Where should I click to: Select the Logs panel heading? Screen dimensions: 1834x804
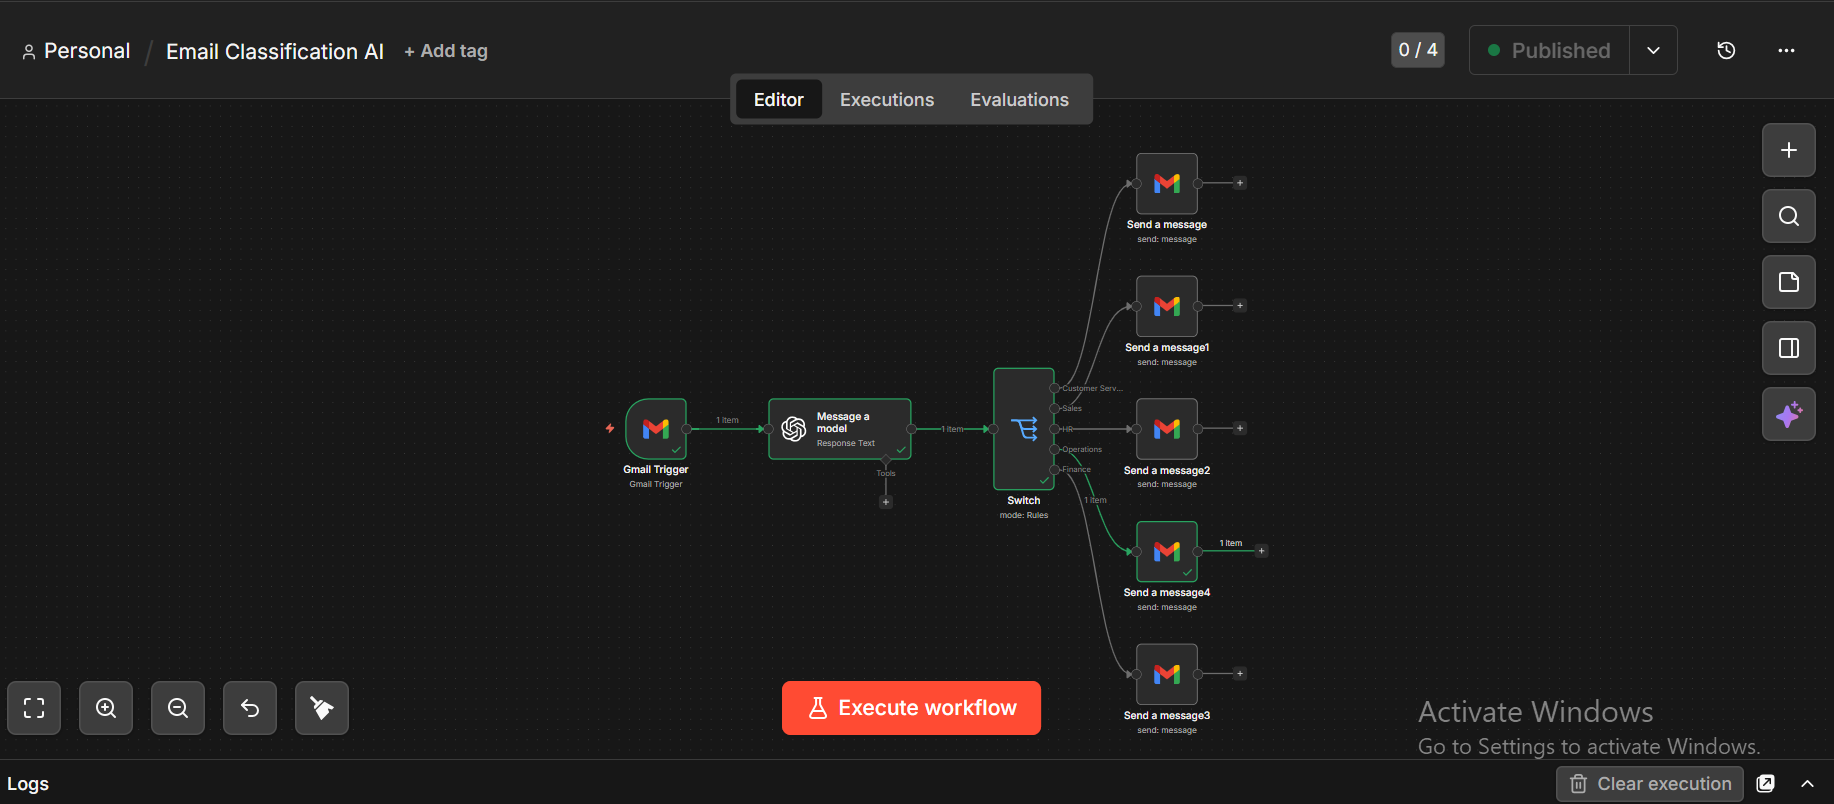(28, 784)
